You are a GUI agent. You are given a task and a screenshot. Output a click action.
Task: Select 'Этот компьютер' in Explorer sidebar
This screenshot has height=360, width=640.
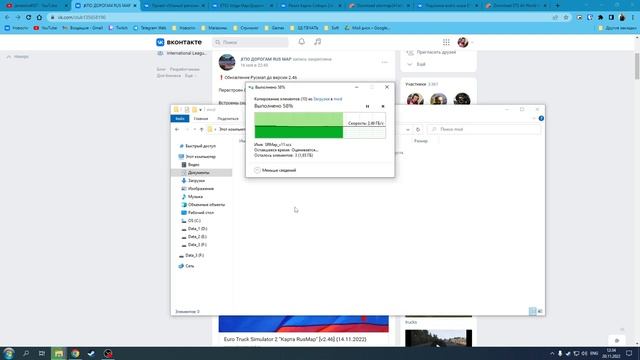click(x=198, y=157)
